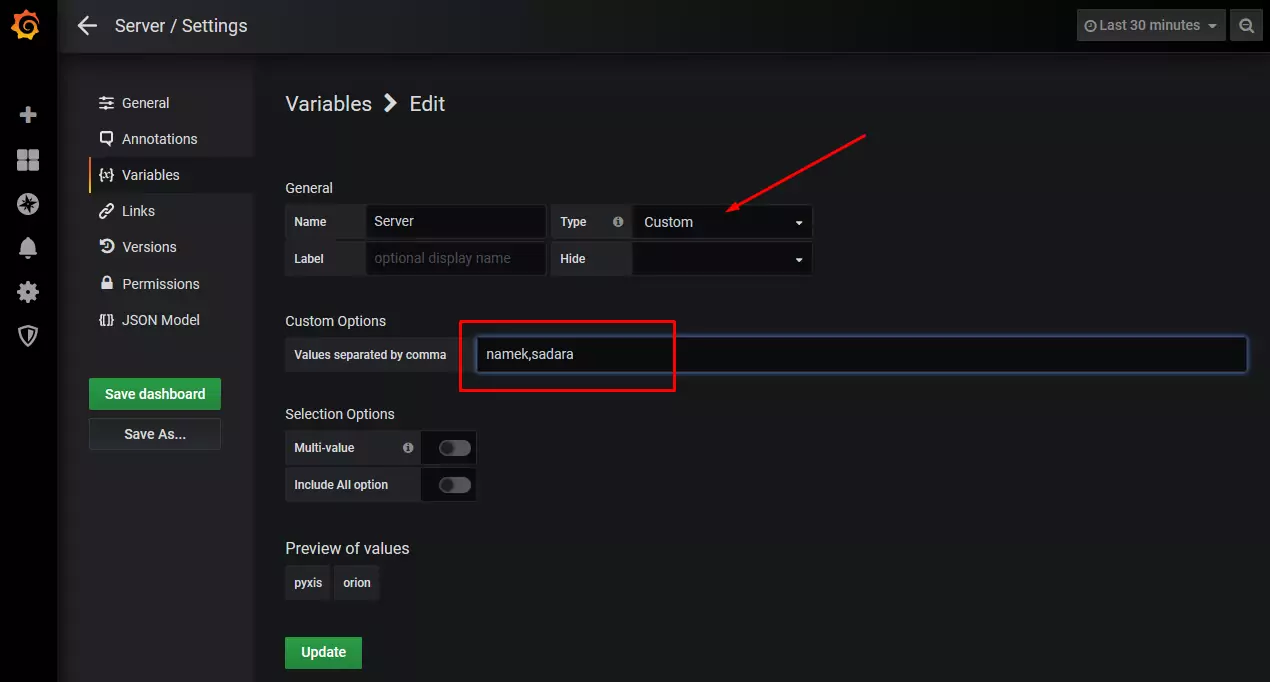Screen dimensions: 1270x682
Task: Open the Alerting bell icon
Action: (x=28, y=248)
